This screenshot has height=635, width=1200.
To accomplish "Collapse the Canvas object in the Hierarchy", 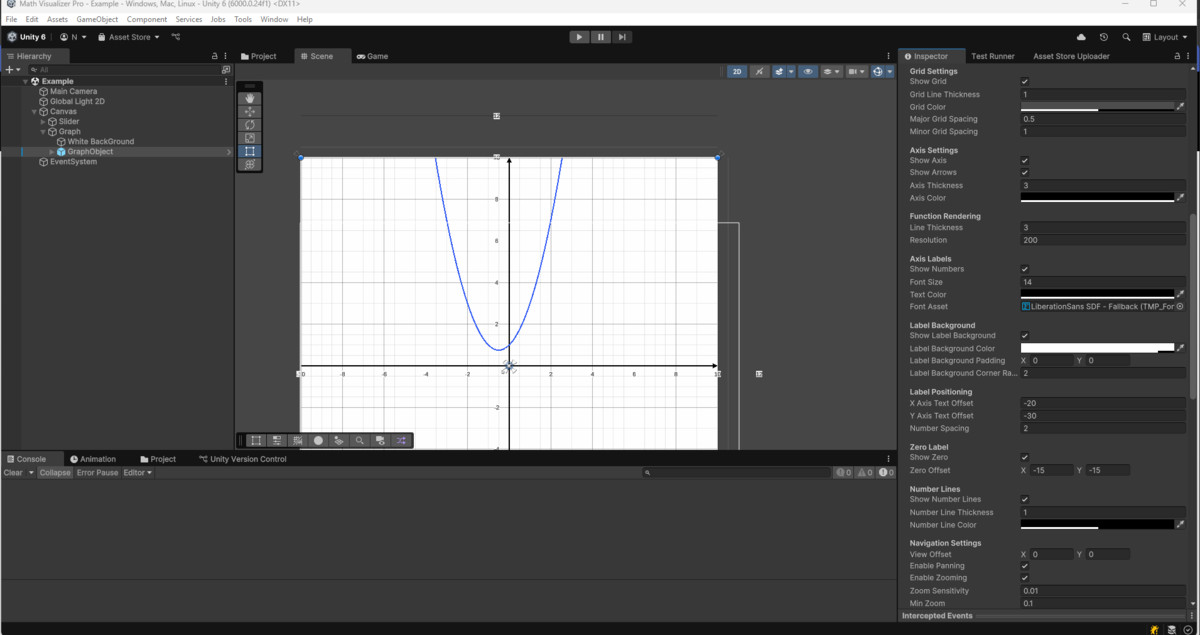I will point(34,112).
